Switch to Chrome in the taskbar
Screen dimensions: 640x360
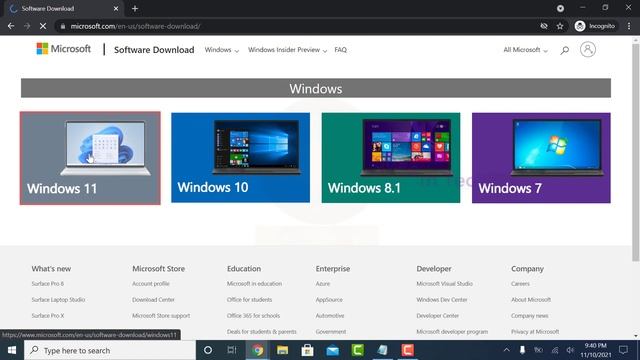258,350
